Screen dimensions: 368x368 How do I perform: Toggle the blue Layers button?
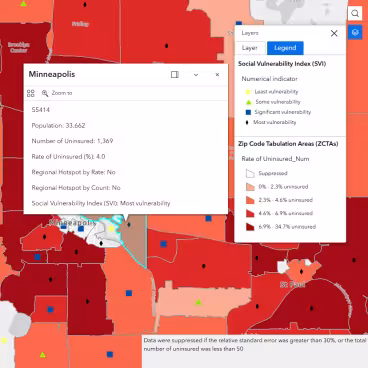point(355,32)
